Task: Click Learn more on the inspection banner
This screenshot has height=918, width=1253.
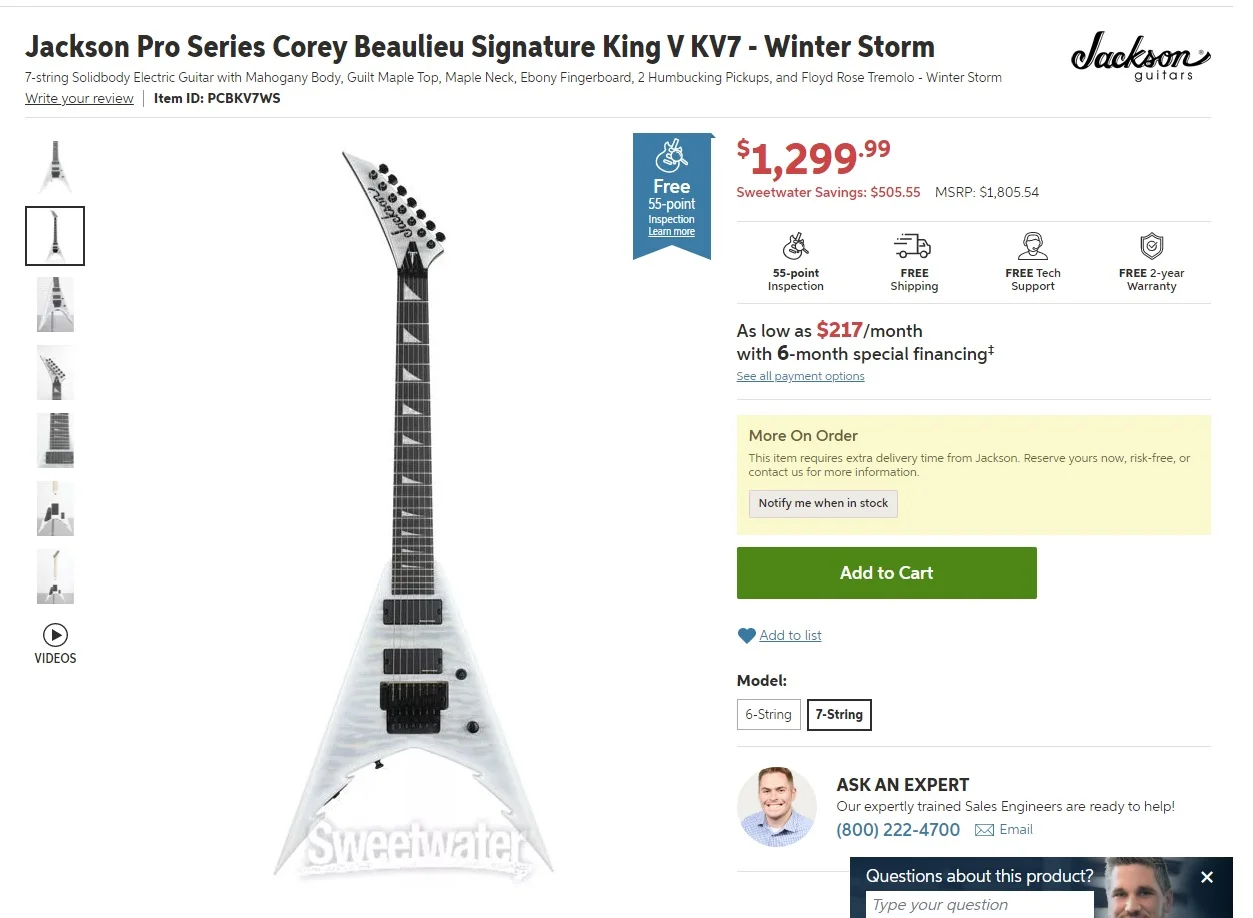Action: [x=671, y=232]
